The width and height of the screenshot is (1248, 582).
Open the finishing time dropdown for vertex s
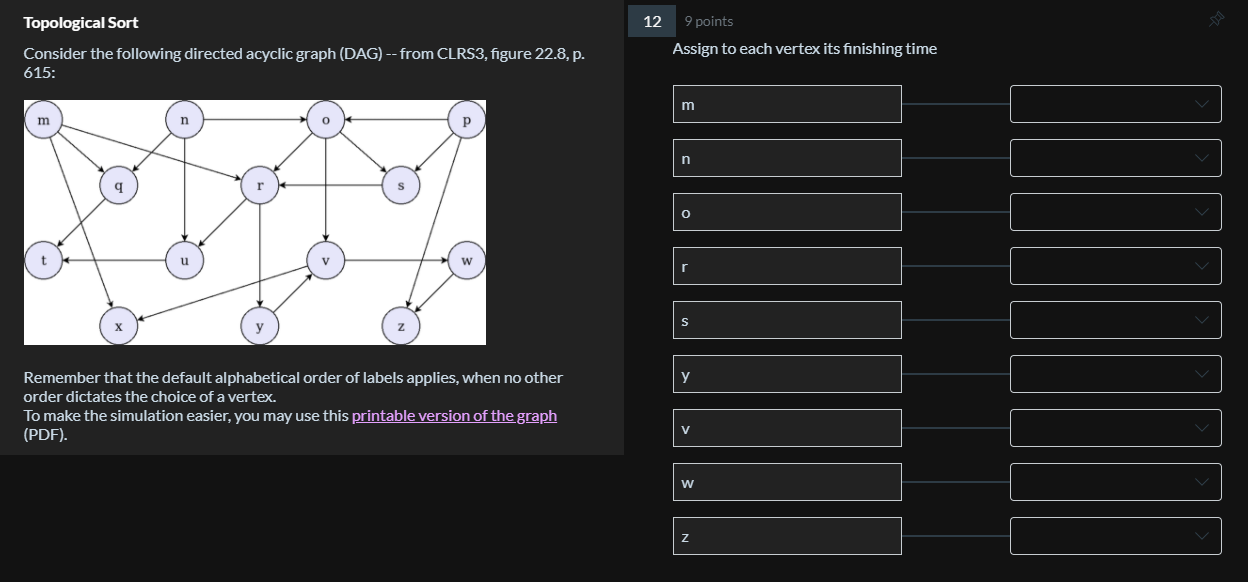coord(1116,319)
